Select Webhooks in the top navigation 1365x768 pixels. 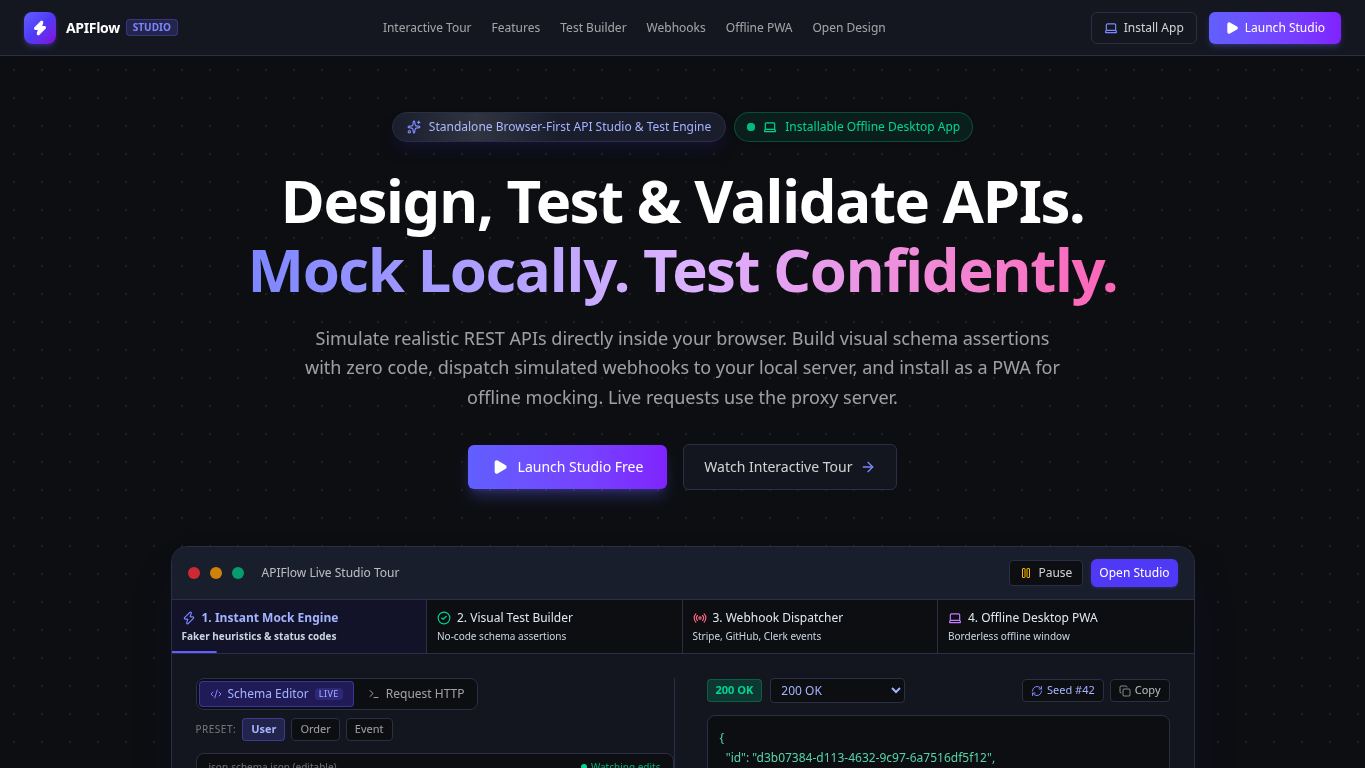coord(676,28)
